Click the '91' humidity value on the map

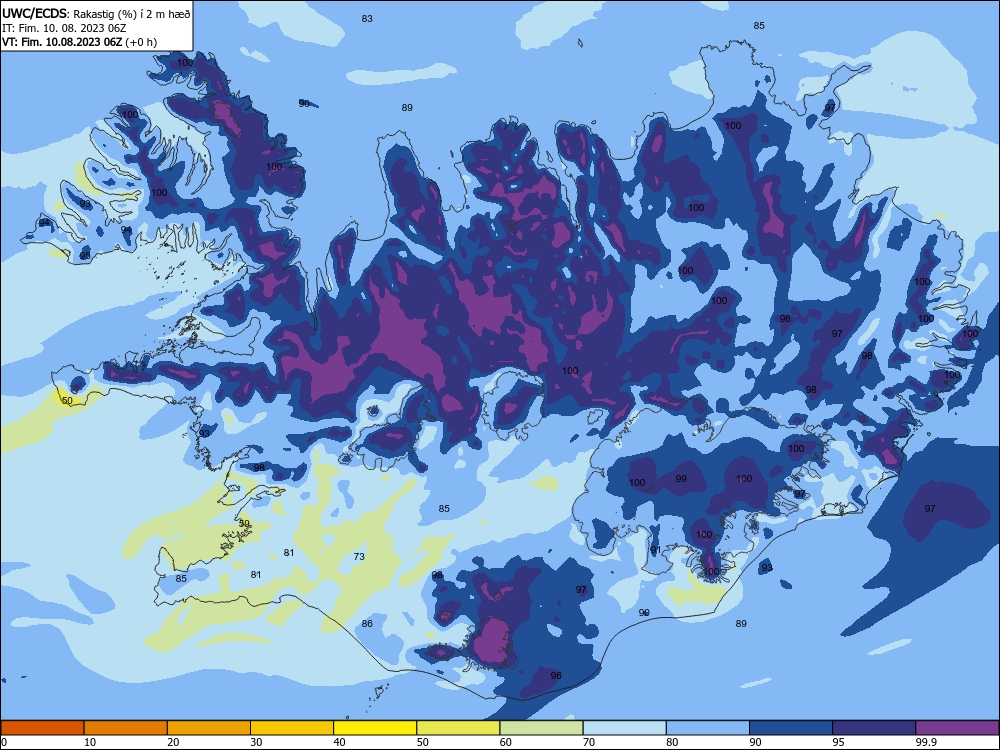(656, 550)
